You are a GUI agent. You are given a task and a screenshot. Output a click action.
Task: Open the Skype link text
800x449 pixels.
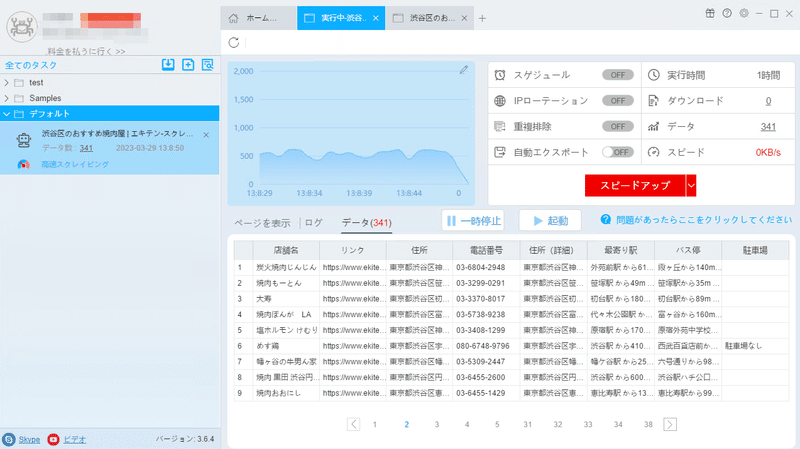(x=29, y=439)
